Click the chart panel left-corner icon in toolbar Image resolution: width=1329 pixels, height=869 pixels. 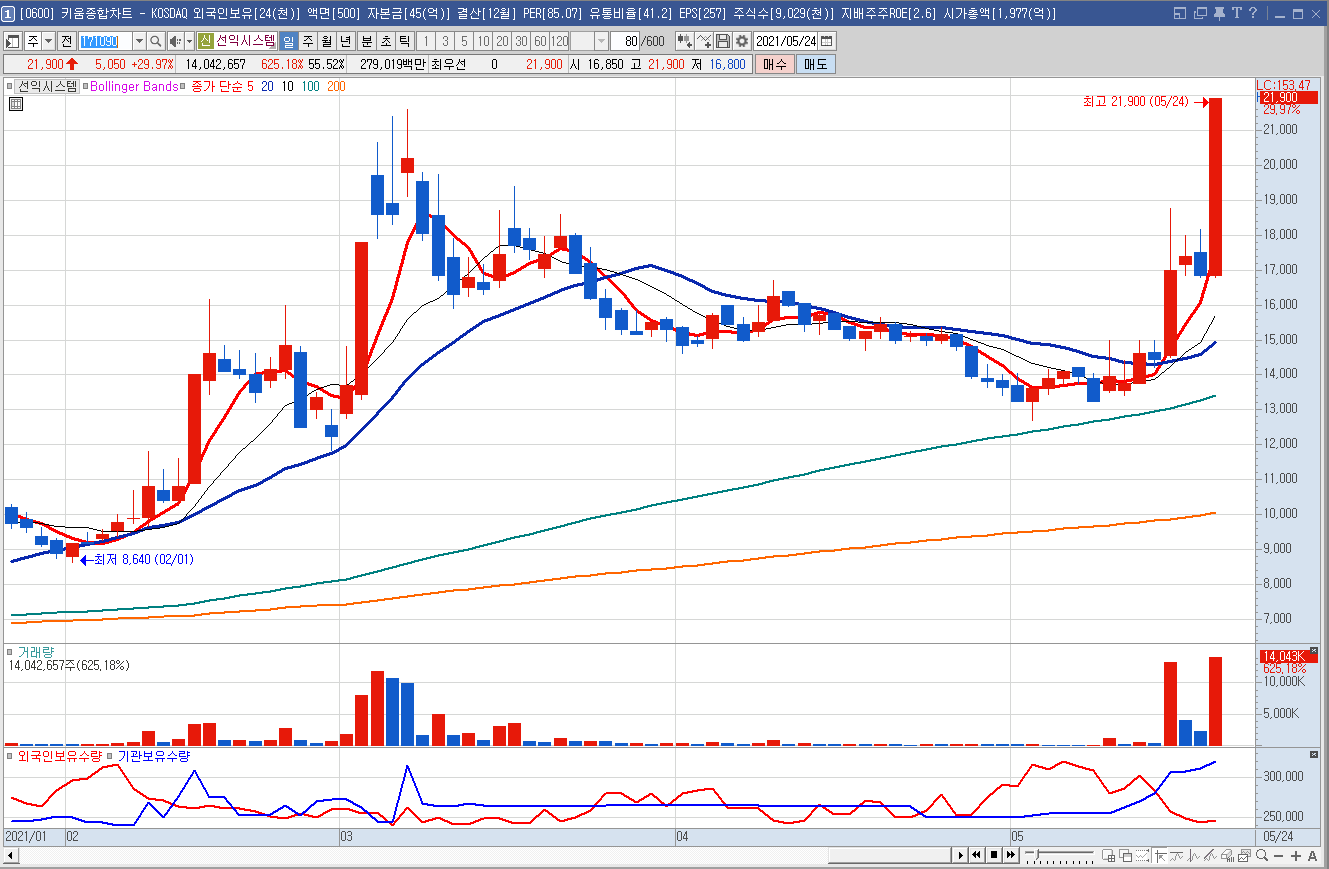click(x=11, y=41)
